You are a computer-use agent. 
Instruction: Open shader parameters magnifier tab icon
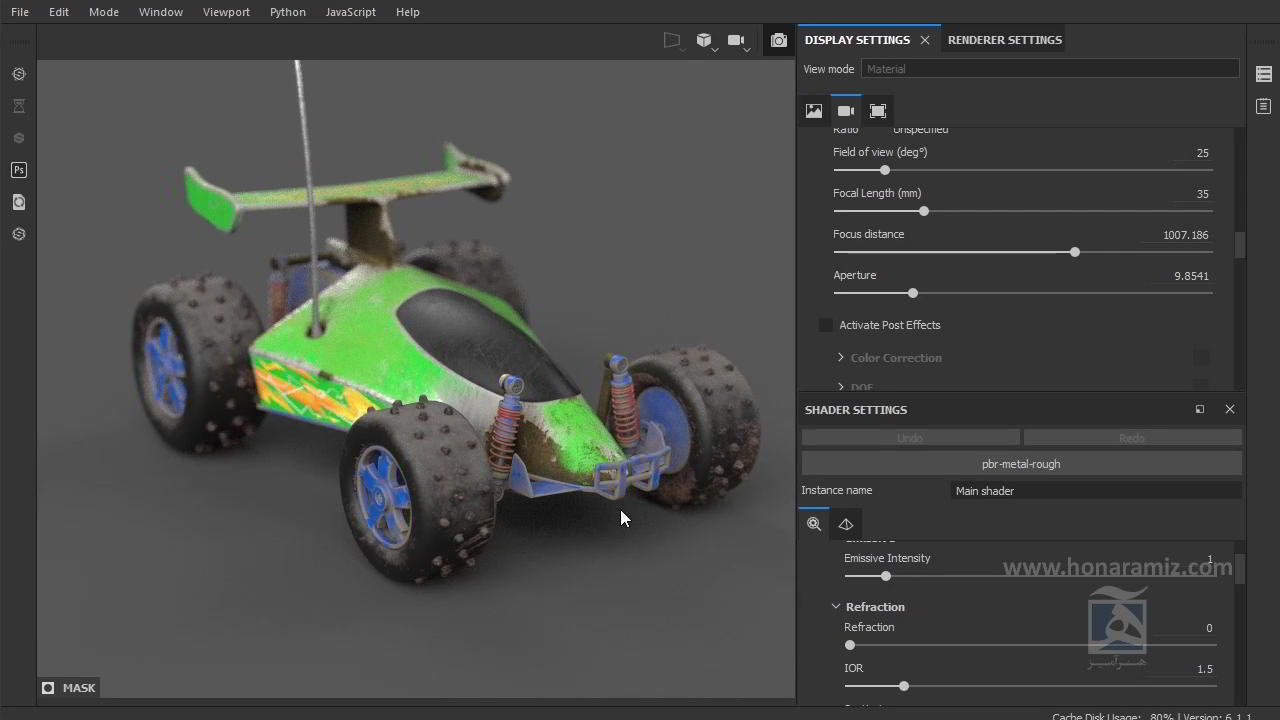pos(814,524)
